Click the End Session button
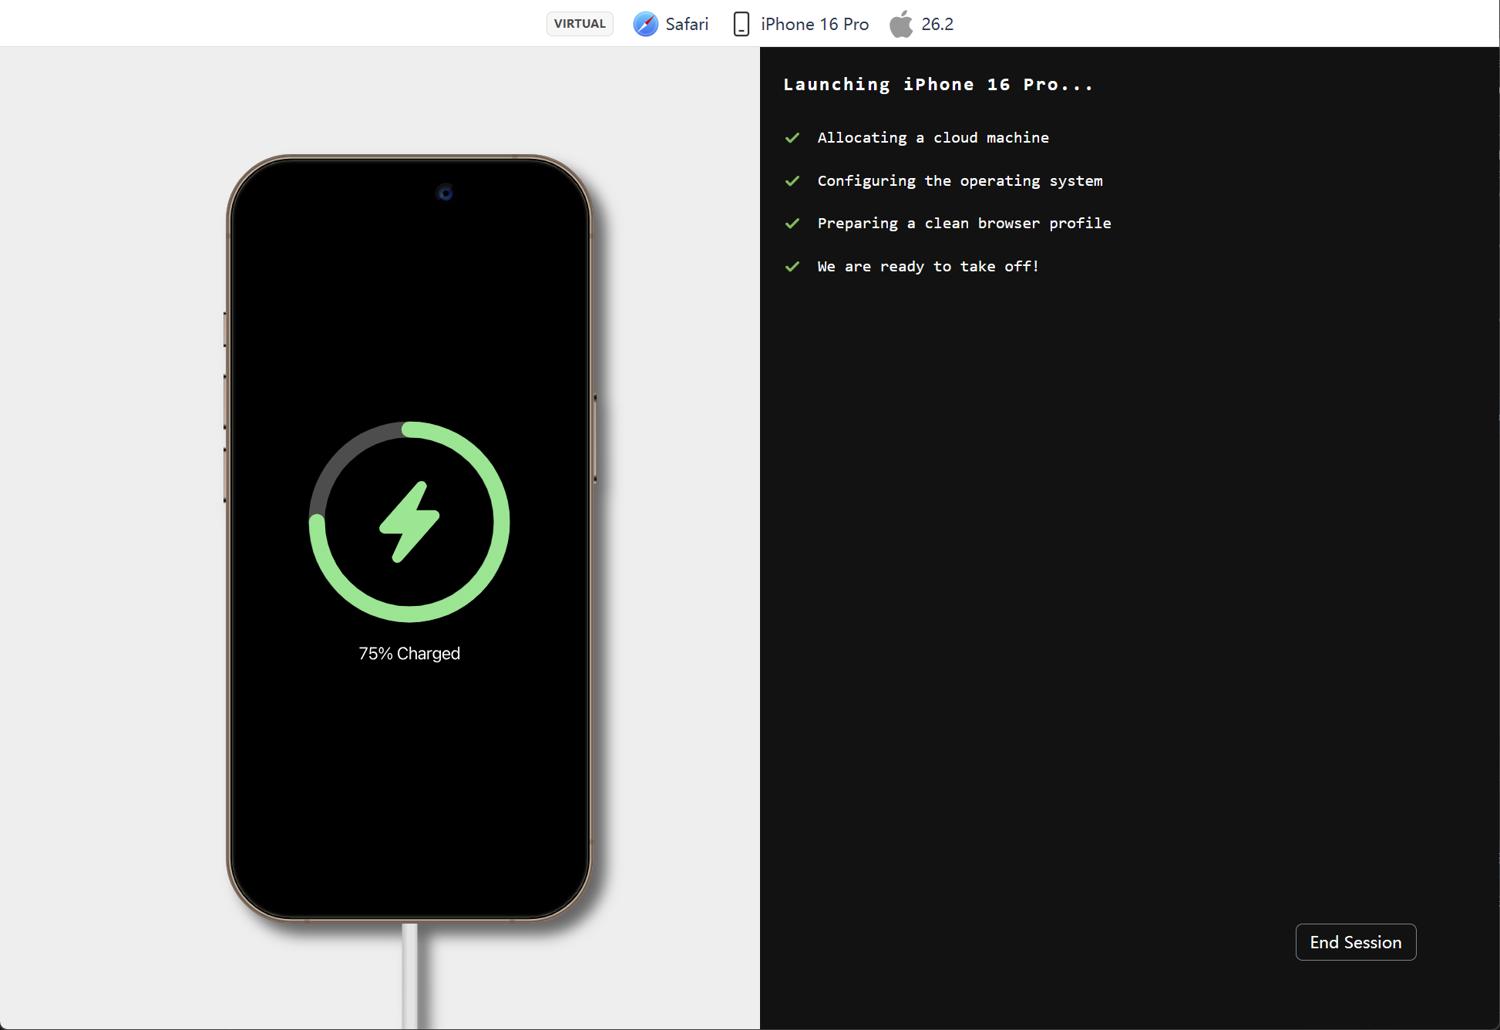The image size is (1500, 1030). (1355, 942)
